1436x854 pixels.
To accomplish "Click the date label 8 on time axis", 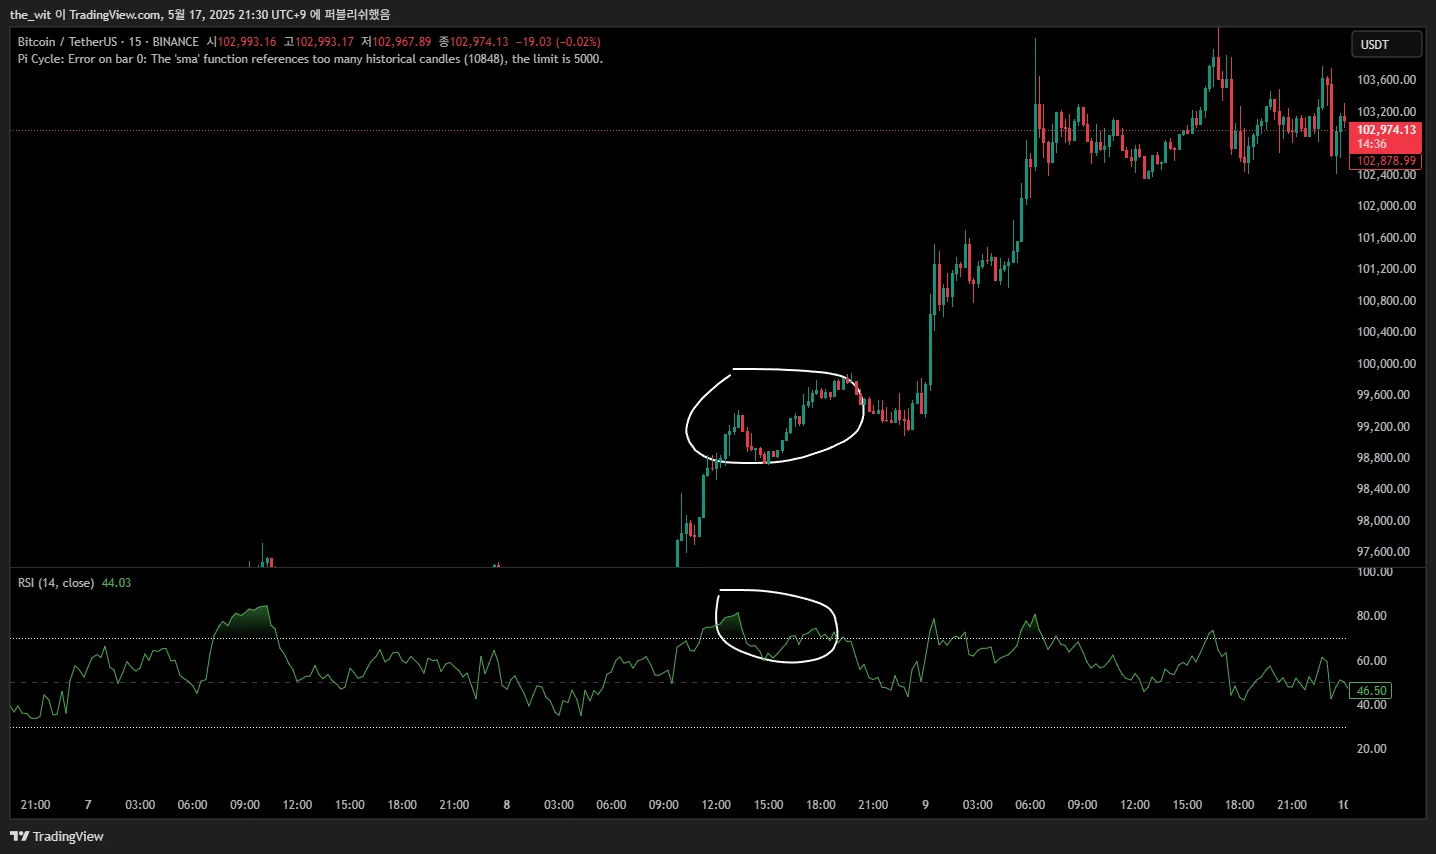I will 507,805.
